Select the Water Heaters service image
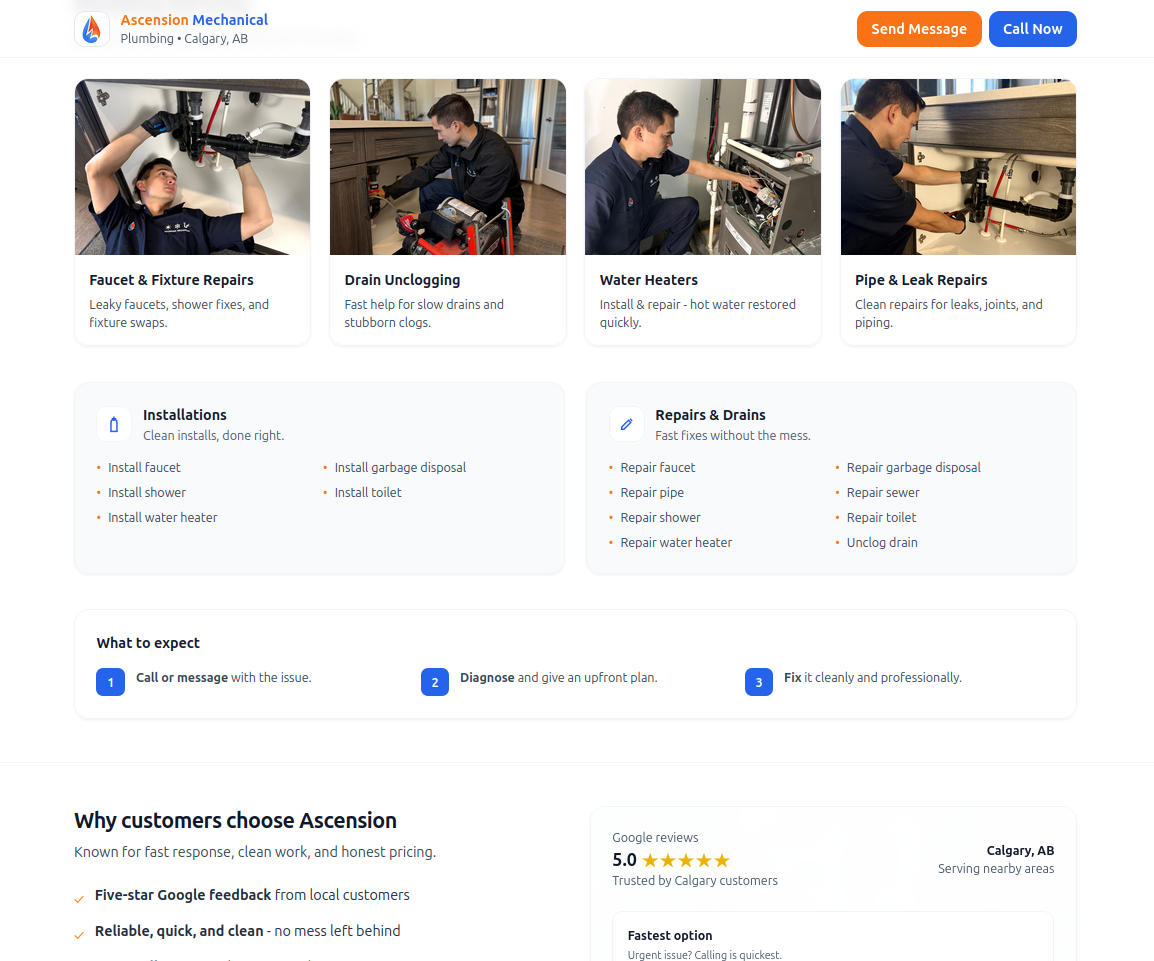Image resolution: width=1154 pixels, height=961 pixels. coord(703,167)
